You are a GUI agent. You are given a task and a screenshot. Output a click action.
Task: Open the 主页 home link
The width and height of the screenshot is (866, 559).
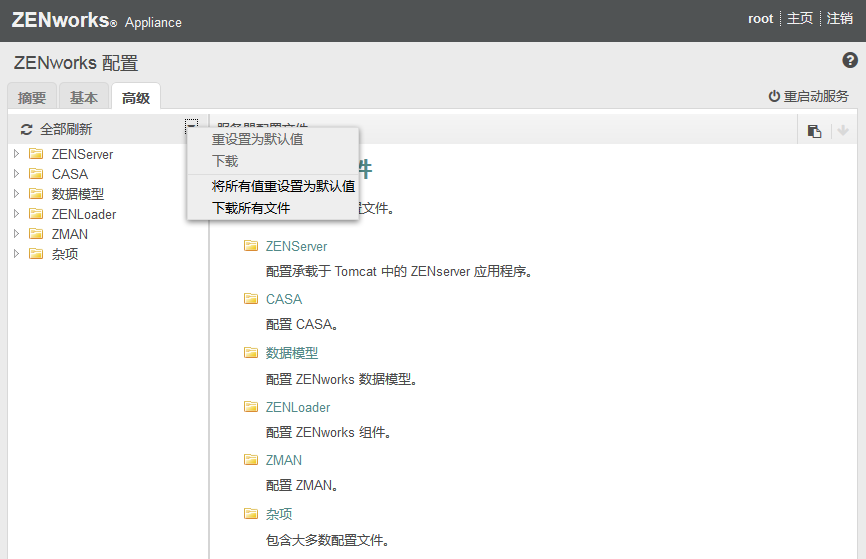pos(800,19)
